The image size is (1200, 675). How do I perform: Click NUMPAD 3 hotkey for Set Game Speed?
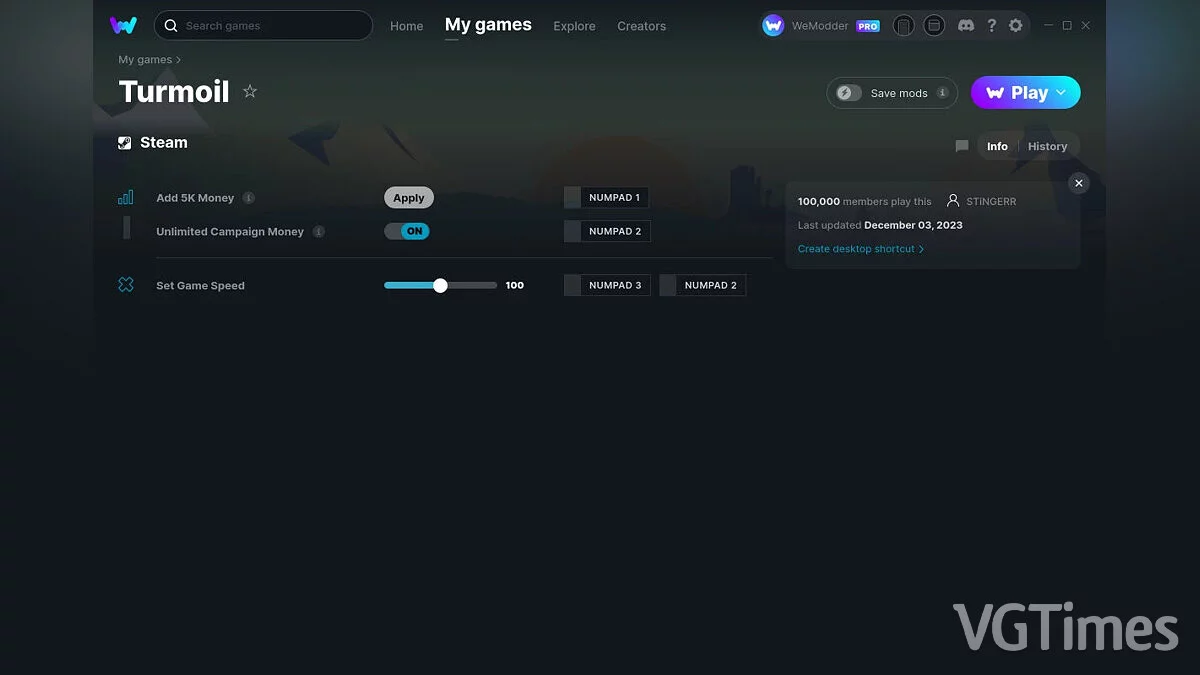click(607, 285)
